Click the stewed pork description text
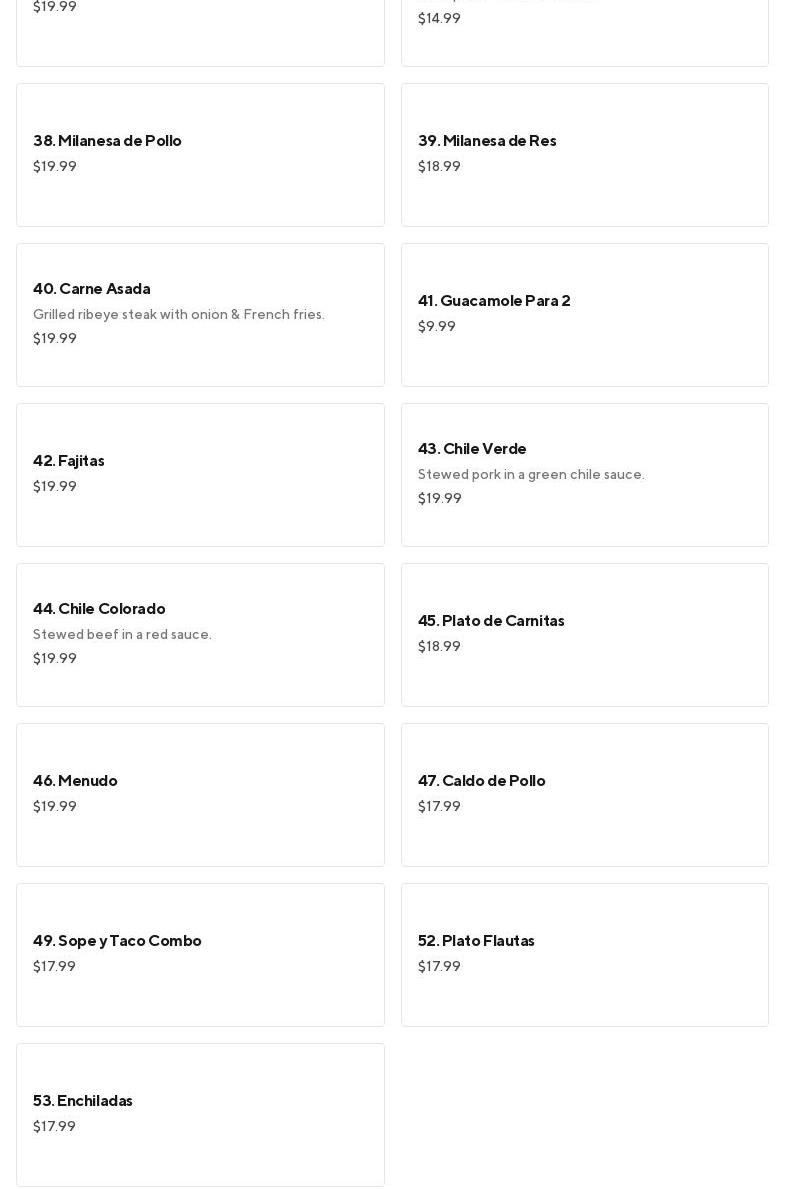 (531, 475)
